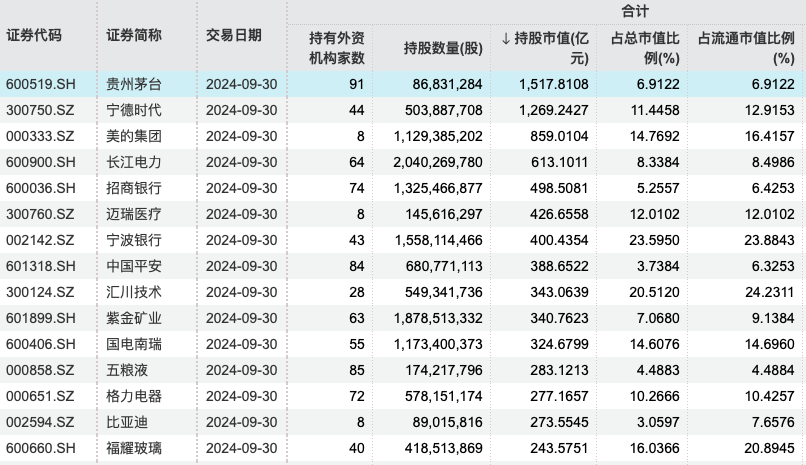Select stock code 300760.SZ
This screenshot has height=465, width=806.
(40, 214)
